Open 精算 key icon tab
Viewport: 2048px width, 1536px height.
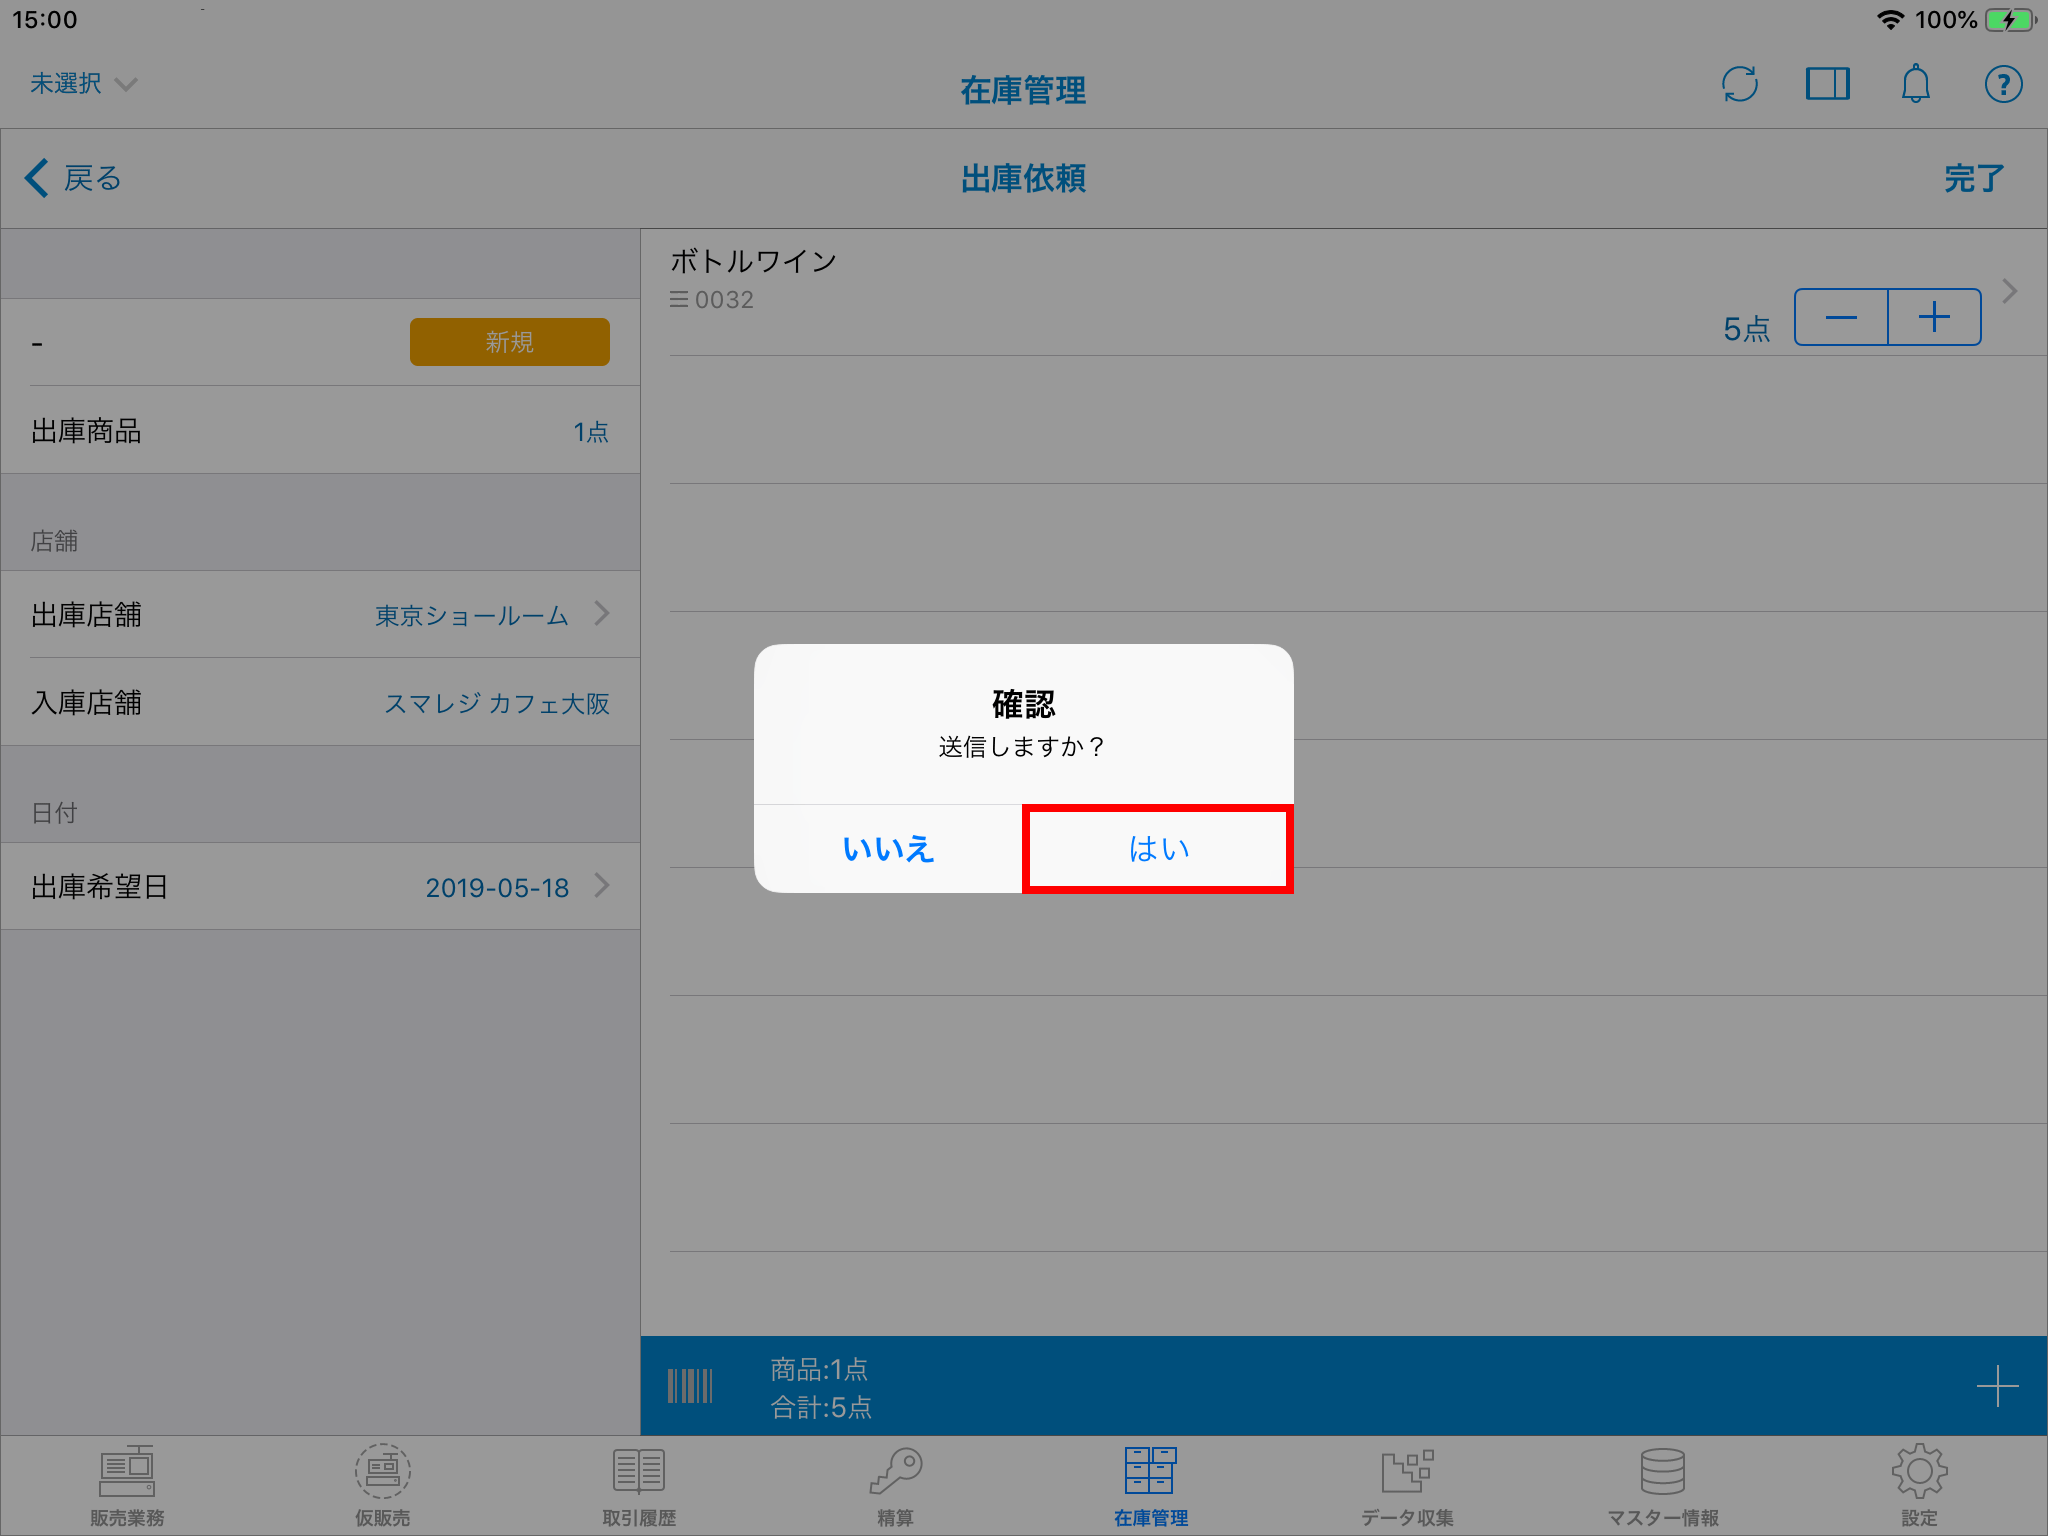click(895, 1485)
